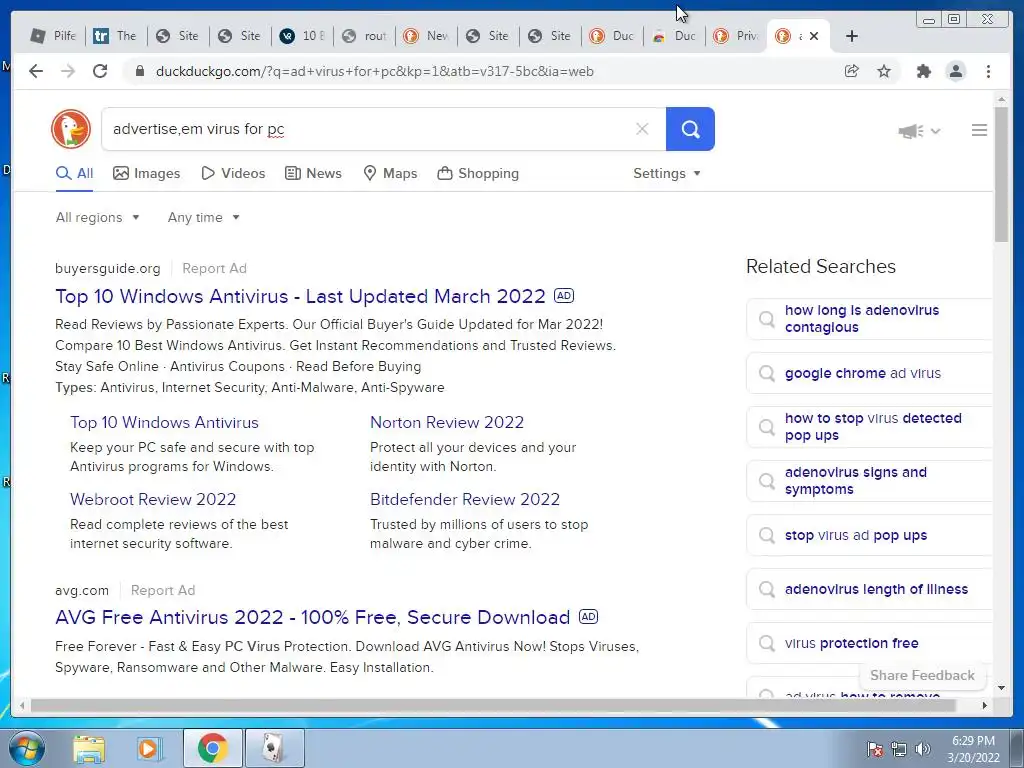Image resolution: width=1024 pixels, height=768 pixels.
Task: Switch to Images results
Action: (x=146, y=173)
